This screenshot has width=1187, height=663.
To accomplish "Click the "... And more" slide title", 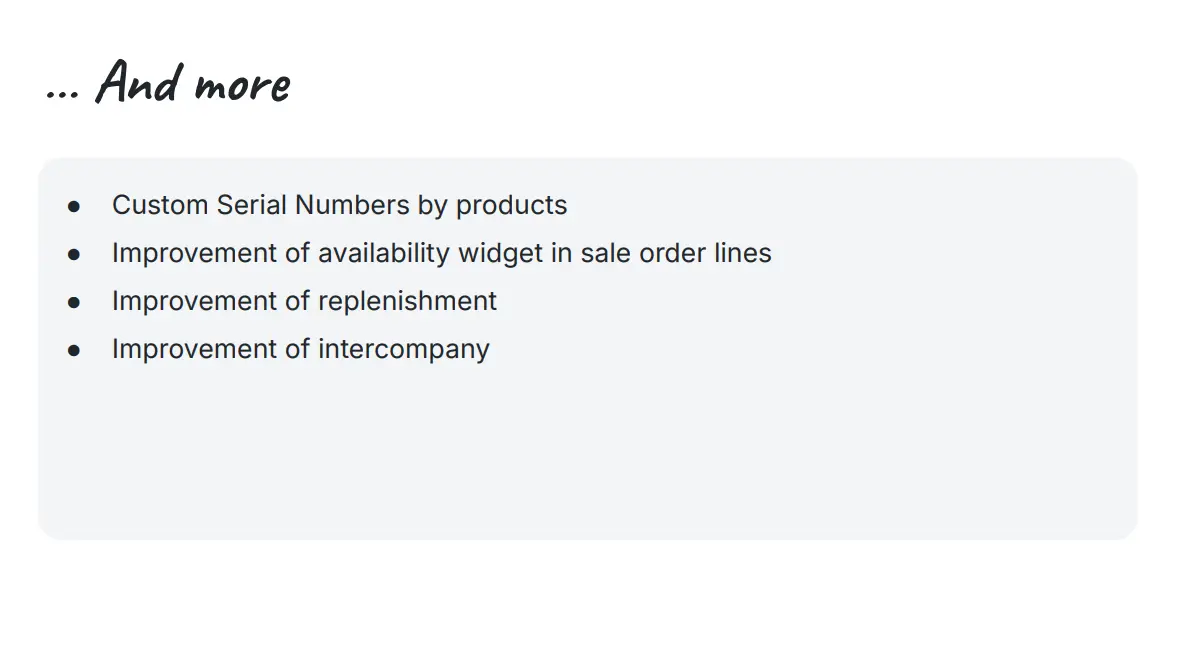I will pos(168,82).
